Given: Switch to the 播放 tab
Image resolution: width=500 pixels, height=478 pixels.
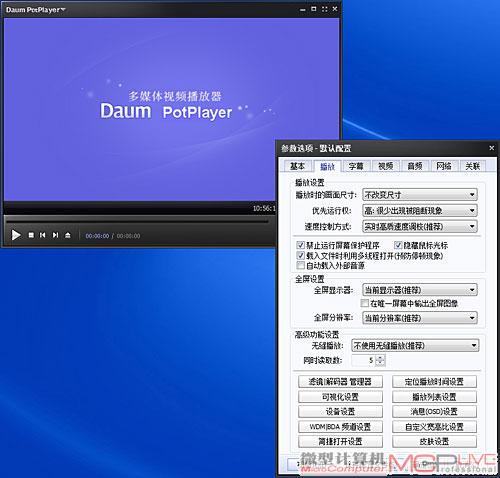Looking at the screenshot, I should click(327, 166).
